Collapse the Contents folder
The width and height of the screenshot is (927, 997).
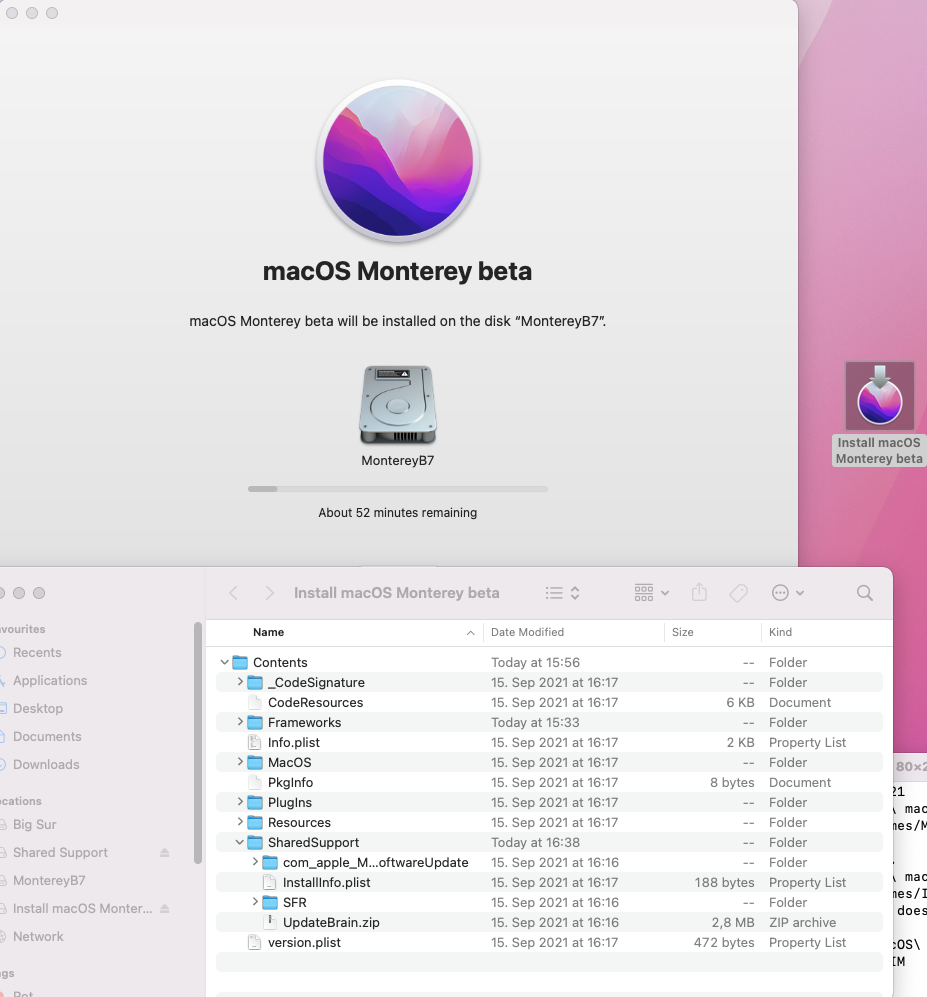click(224, 663)
